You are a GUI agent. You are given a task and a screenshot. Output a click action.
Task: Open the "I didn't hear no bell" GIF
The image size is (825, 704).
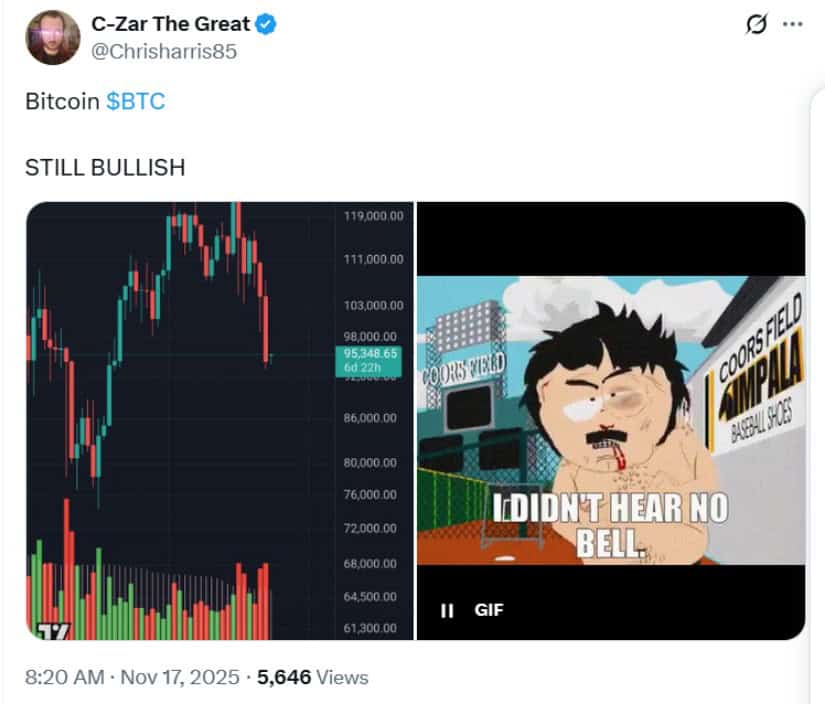point(610,420)
